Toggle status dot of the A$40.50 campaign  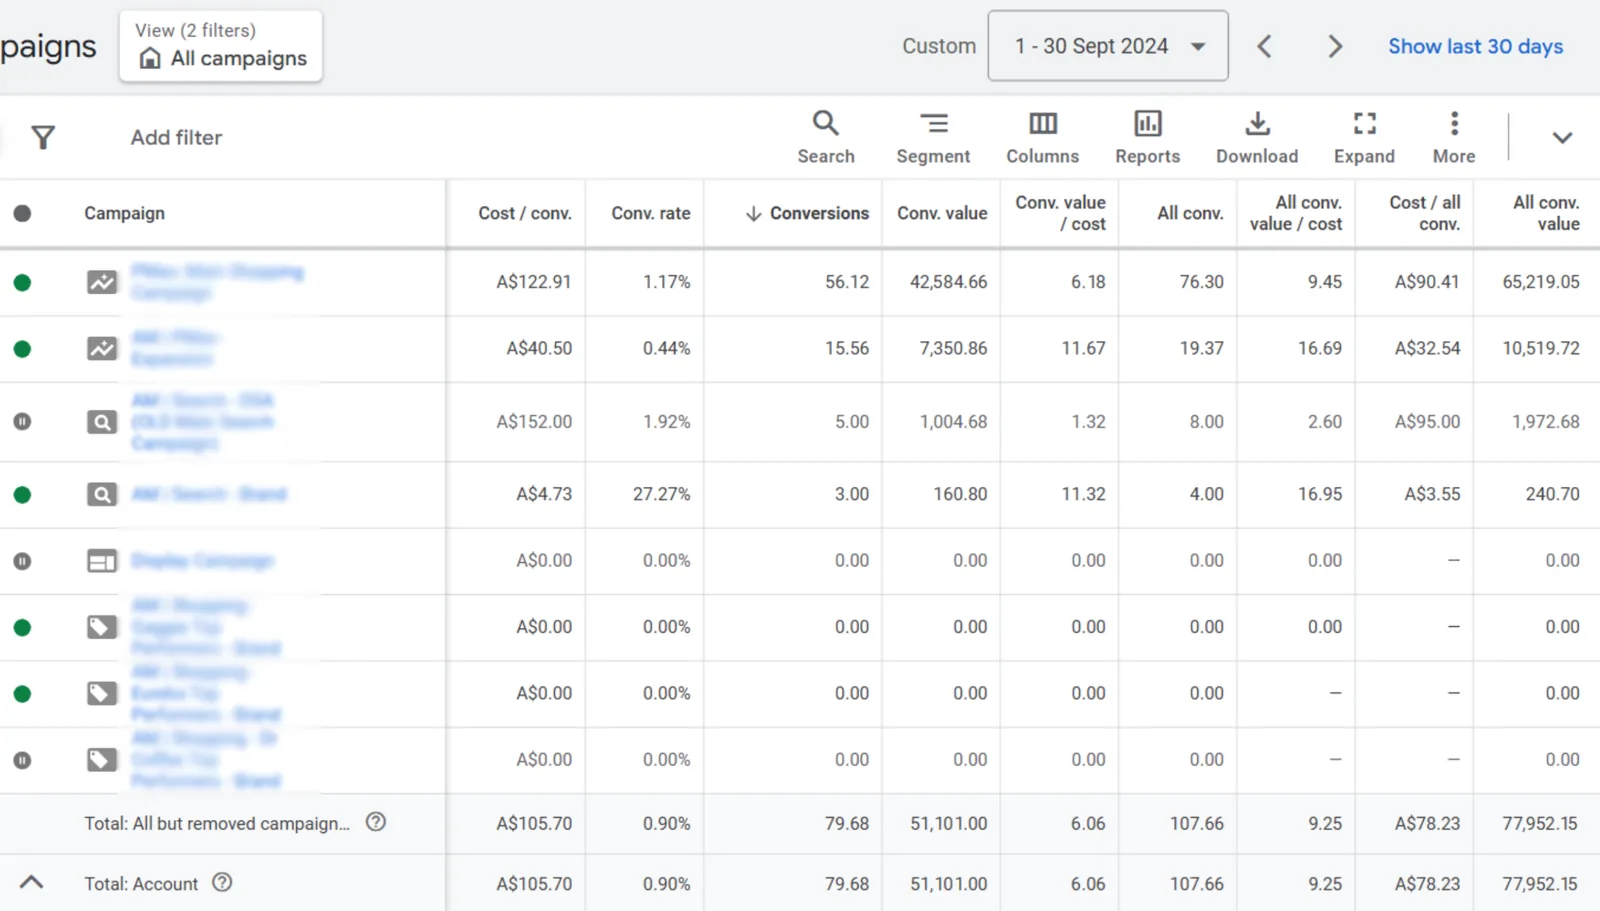[x=22, y=349]
